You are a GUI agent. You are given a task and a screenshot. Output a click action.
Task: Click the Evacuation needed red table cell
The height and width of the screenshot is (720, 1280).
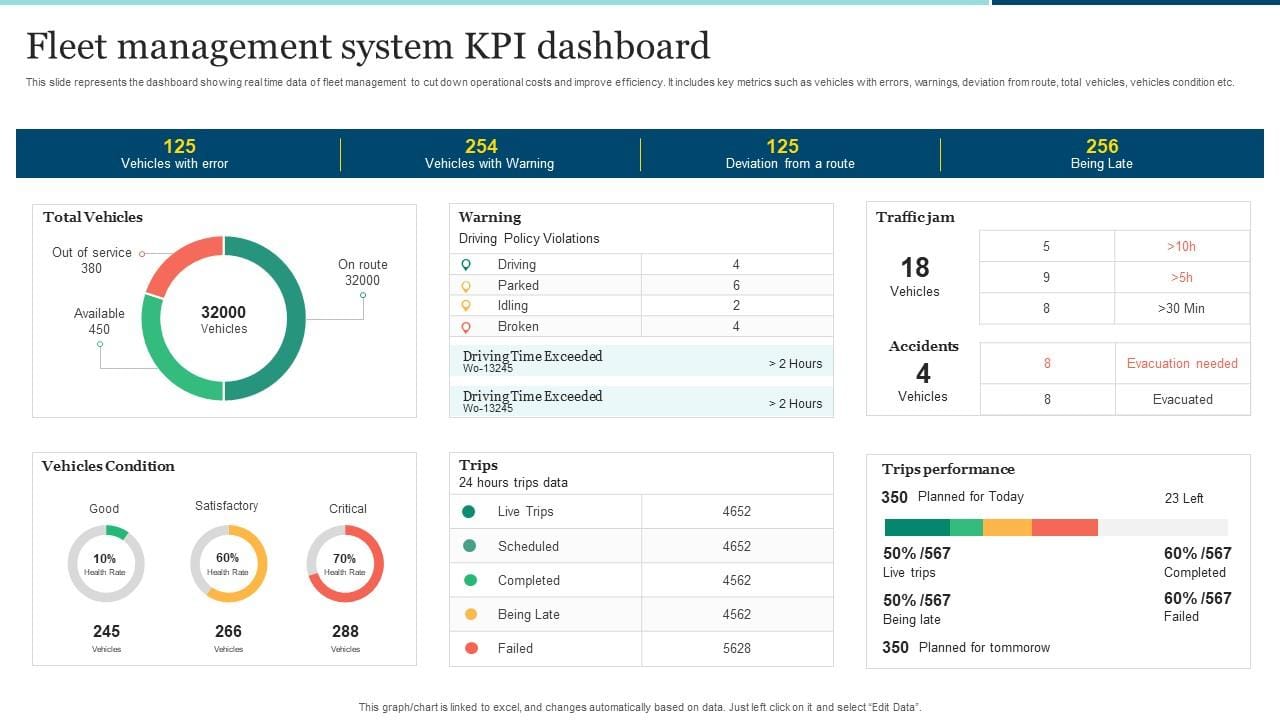point(1182,363)
